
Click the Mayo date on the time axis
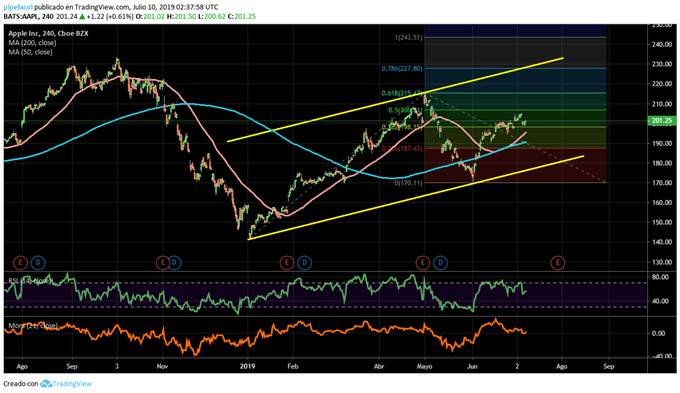point(424,367)
